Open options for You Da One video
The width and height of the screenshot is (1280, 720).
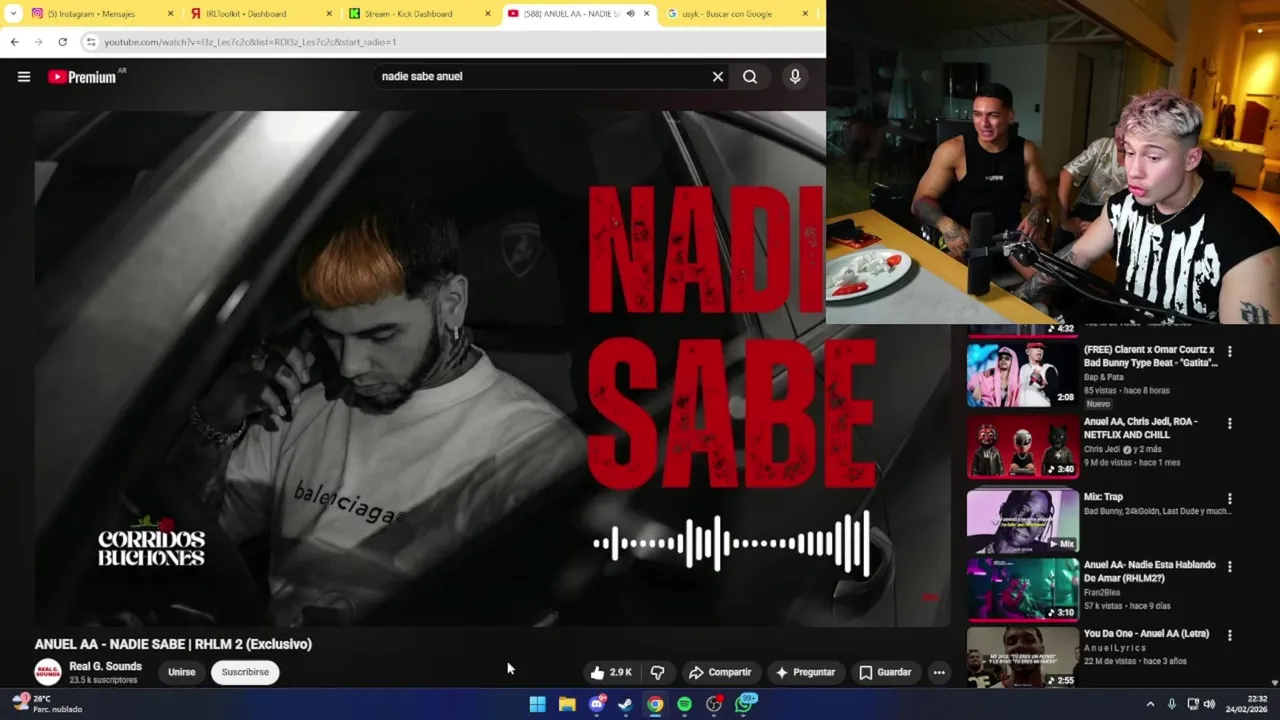[x=1230, y=635]
